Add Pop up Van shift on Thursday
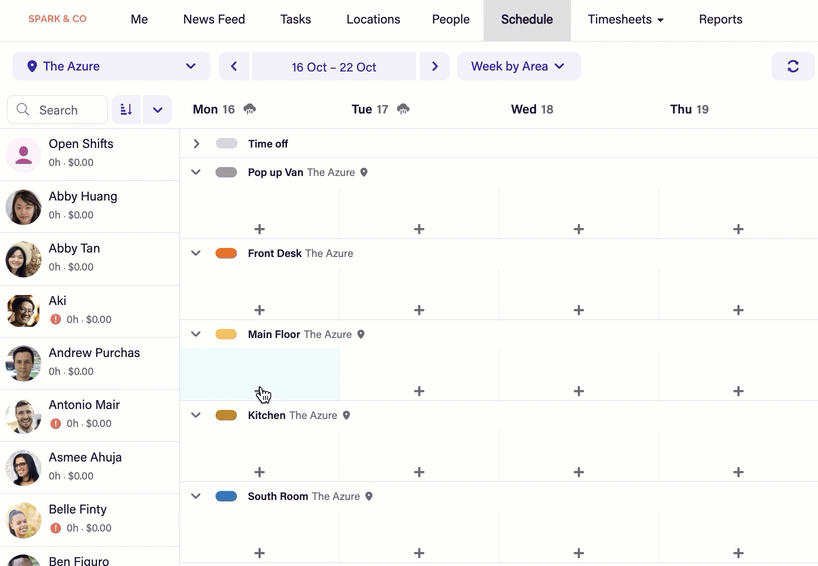The width and height of the screenshot is (818, 566). coord(738,229)
